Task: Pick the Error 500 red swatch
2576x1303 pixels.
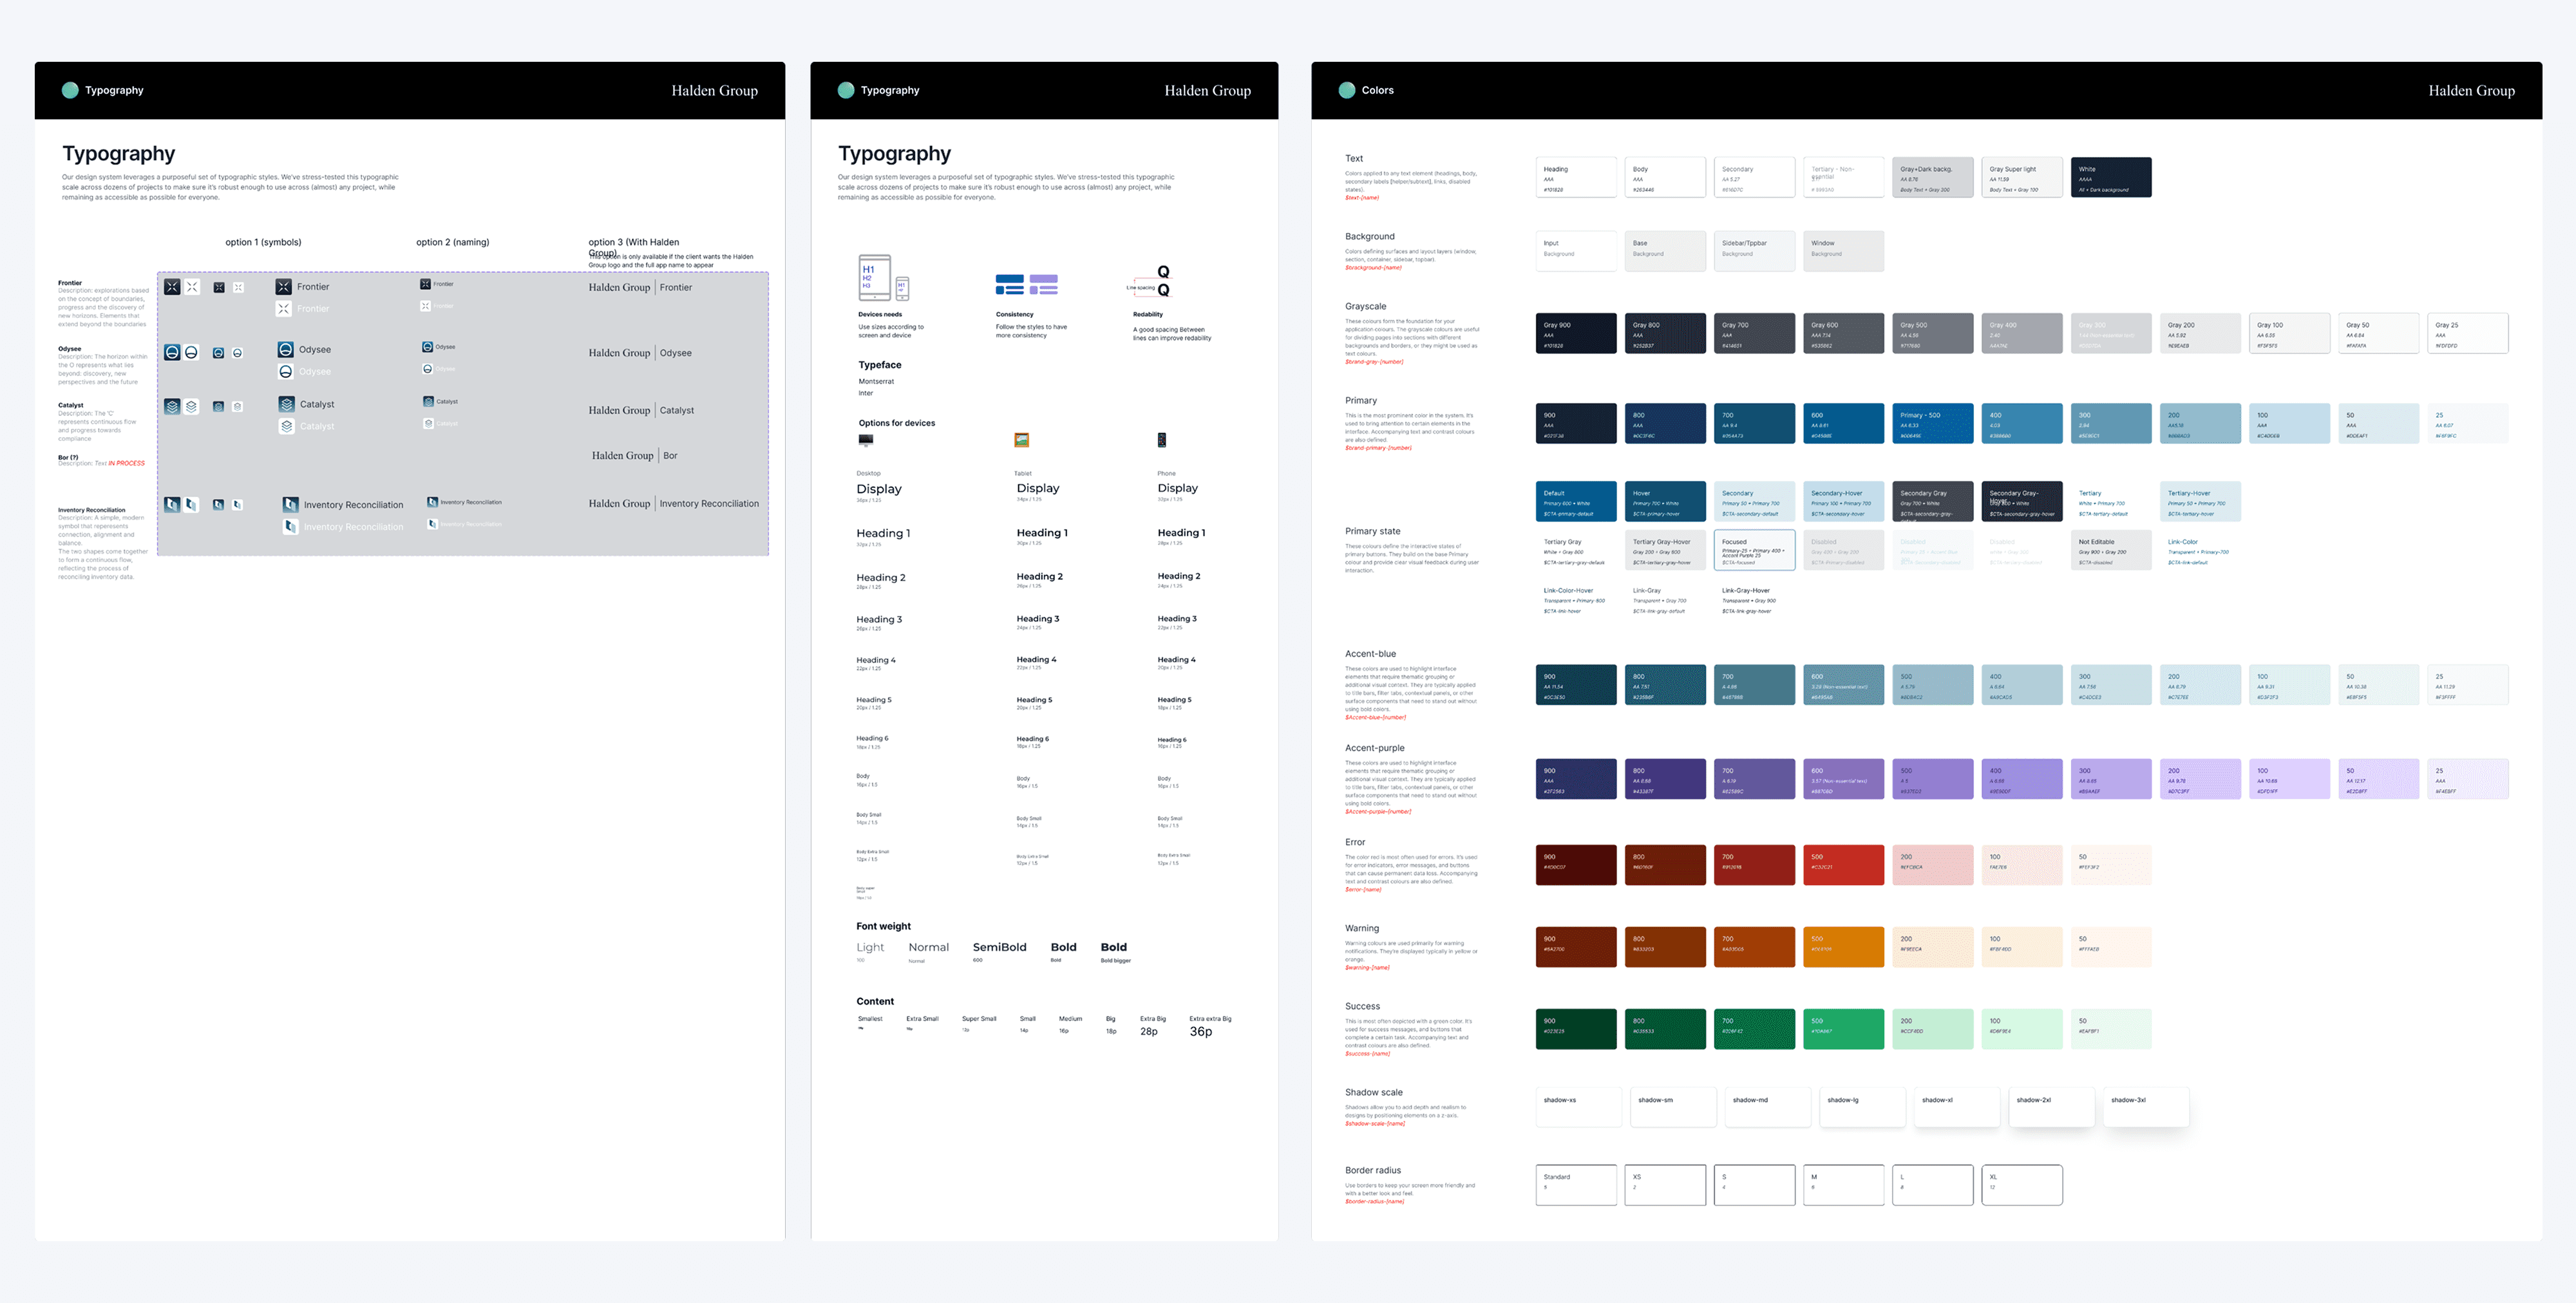Action: (x=1844, y=865)
